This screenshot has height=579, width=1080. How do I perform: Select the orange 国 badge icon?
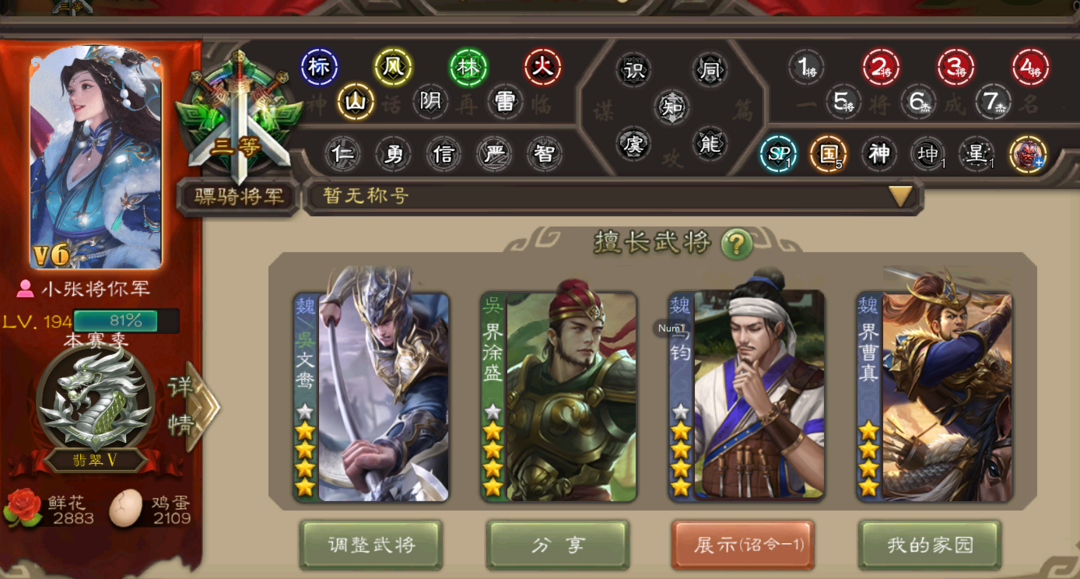(x=828, y=154)
